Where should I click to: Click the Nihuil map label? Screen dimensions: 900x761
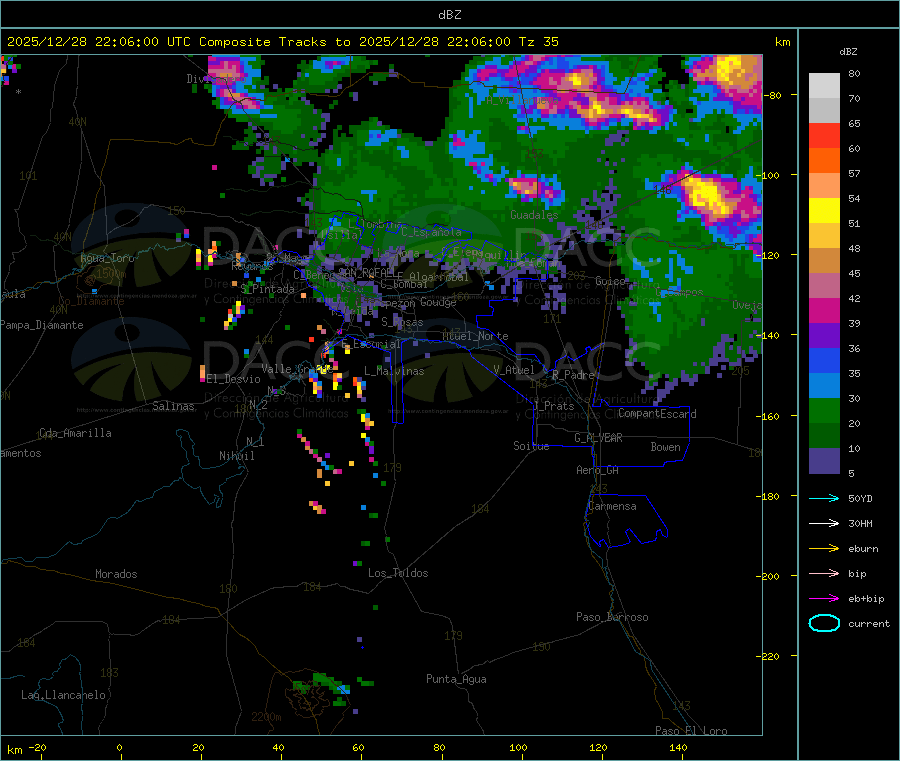(236, 456)
